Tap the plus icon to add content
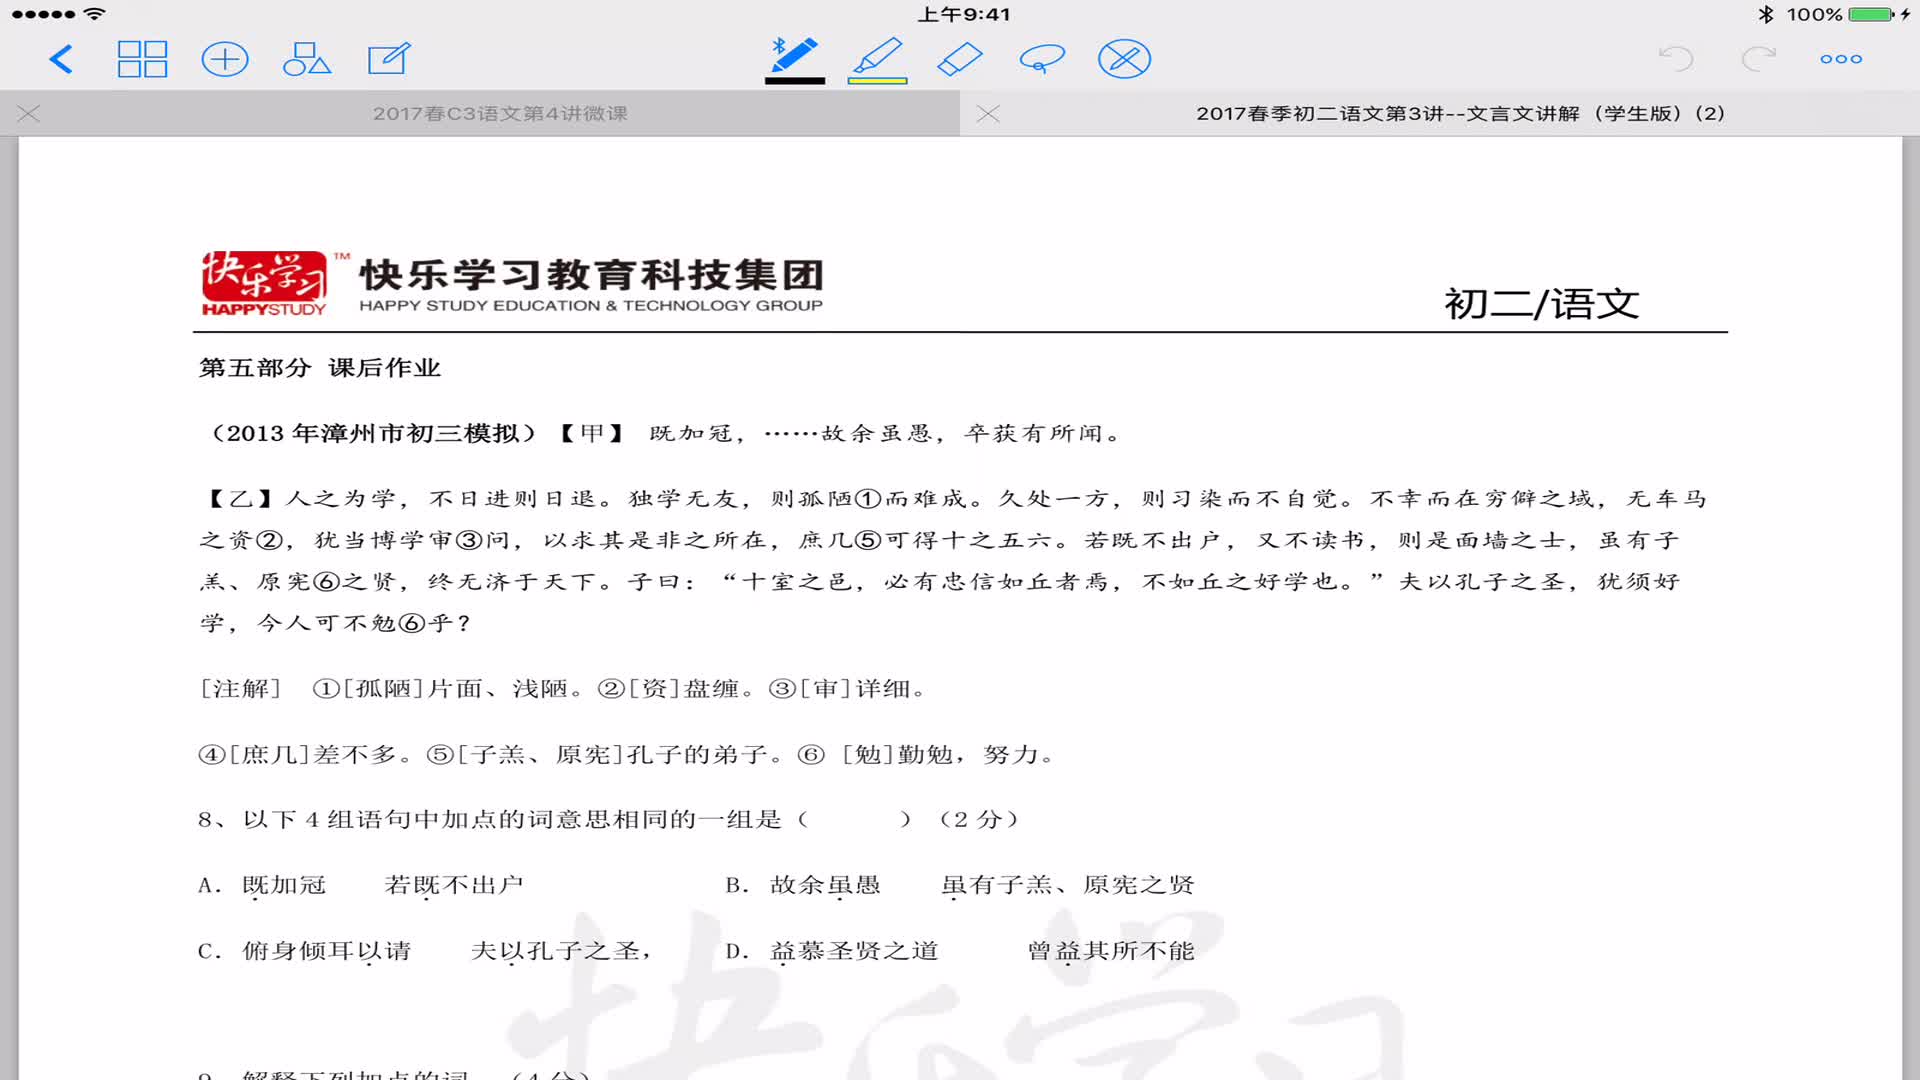1920x1080 pixels. [x=226, y=59]
